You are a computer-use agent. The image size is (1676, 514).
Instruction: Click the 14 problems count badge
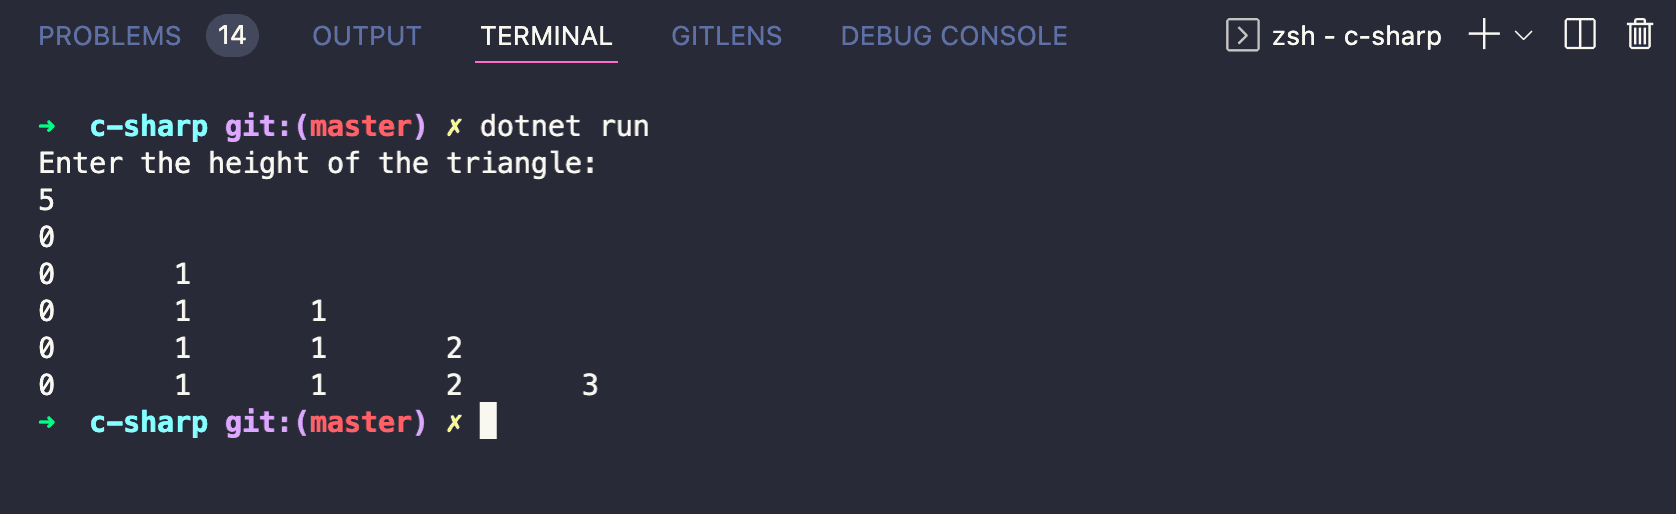pos(232,36)
